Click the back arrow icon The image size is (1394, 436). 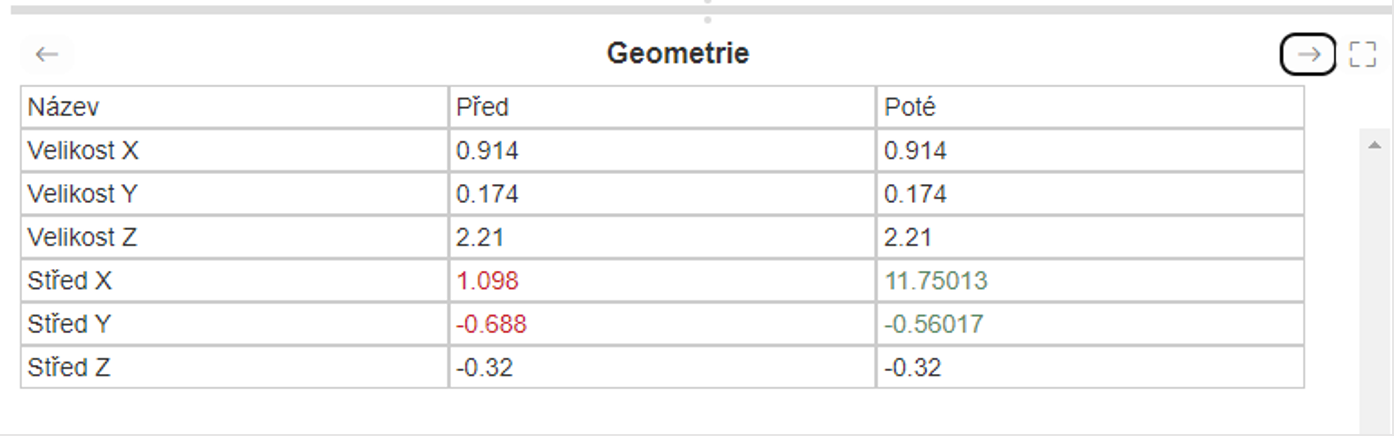tap(47, 54)
